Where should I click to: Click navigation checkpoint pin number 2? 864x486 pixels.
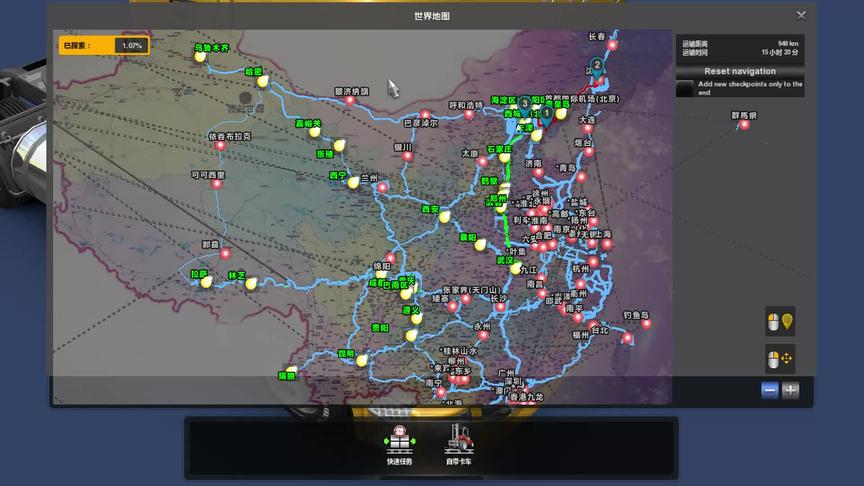(597, 67)
